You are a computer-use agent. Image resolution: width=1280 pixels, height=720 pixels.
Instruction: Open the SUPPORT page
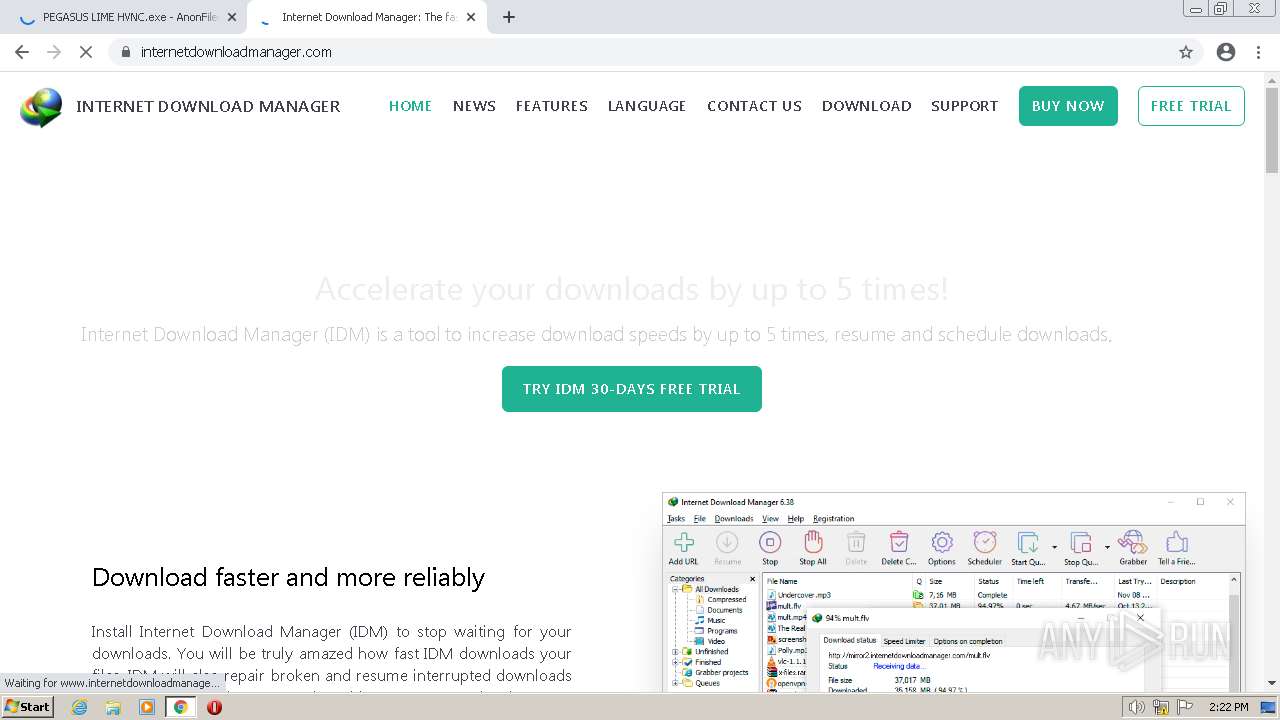pos(964,106)
